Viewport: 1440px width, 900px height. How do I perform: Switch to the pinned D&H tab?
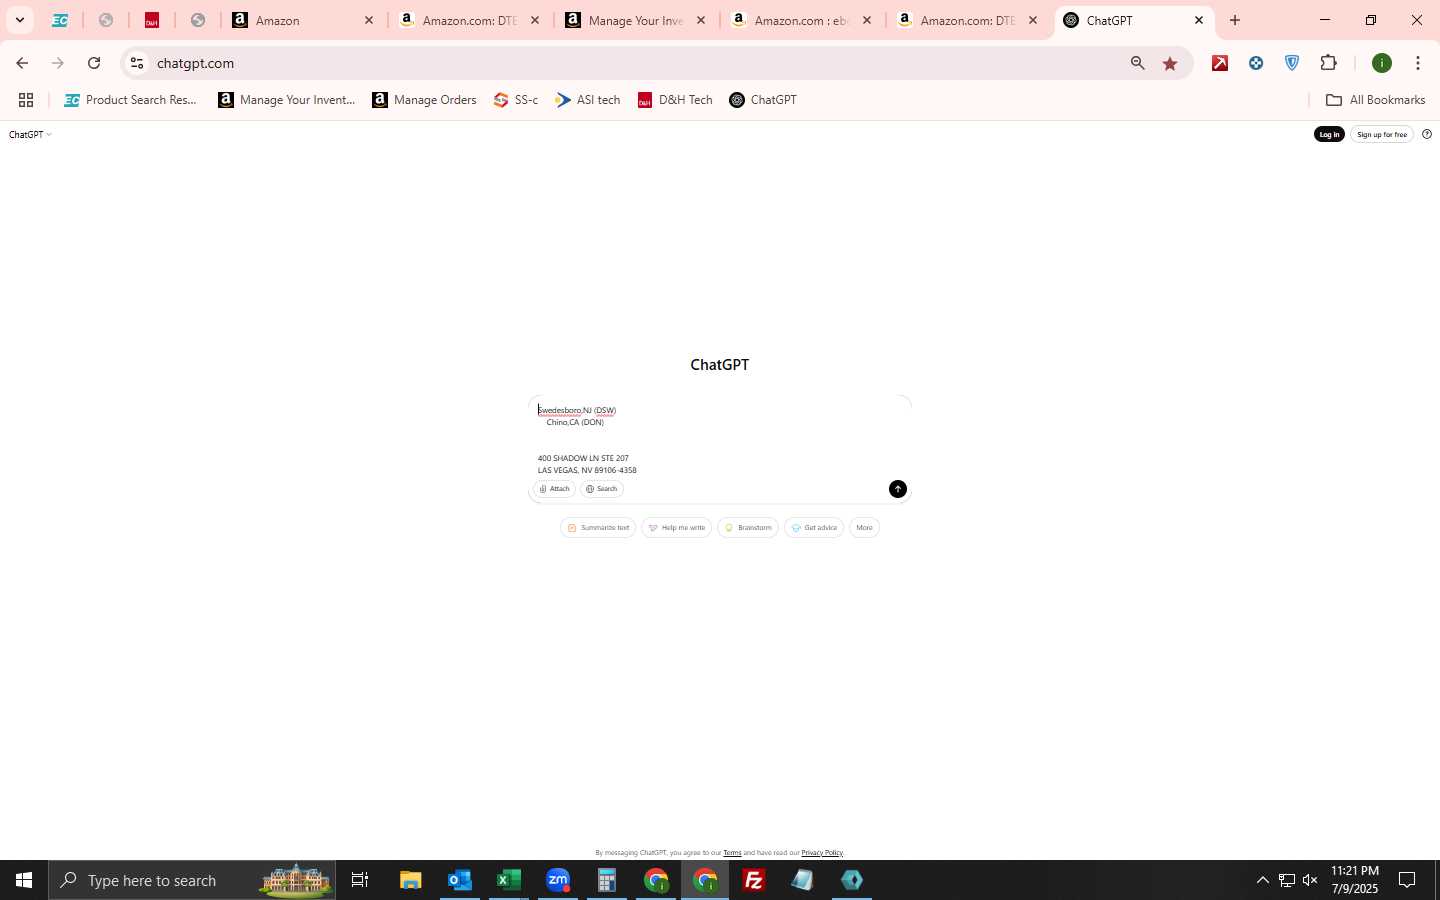click(x=152, y=20)
